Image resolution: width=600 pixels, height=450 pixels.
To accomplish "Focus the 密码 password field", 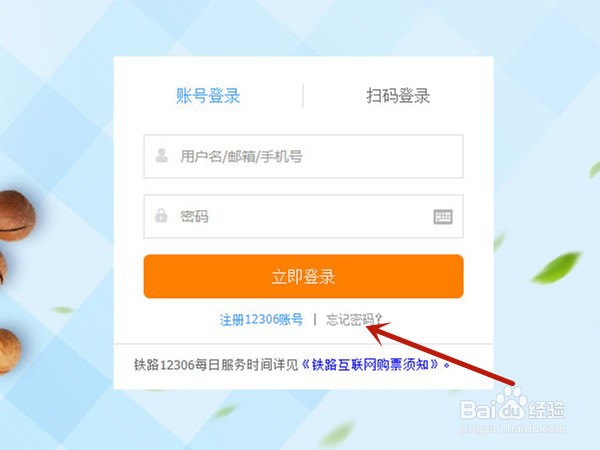I will 303,216.
